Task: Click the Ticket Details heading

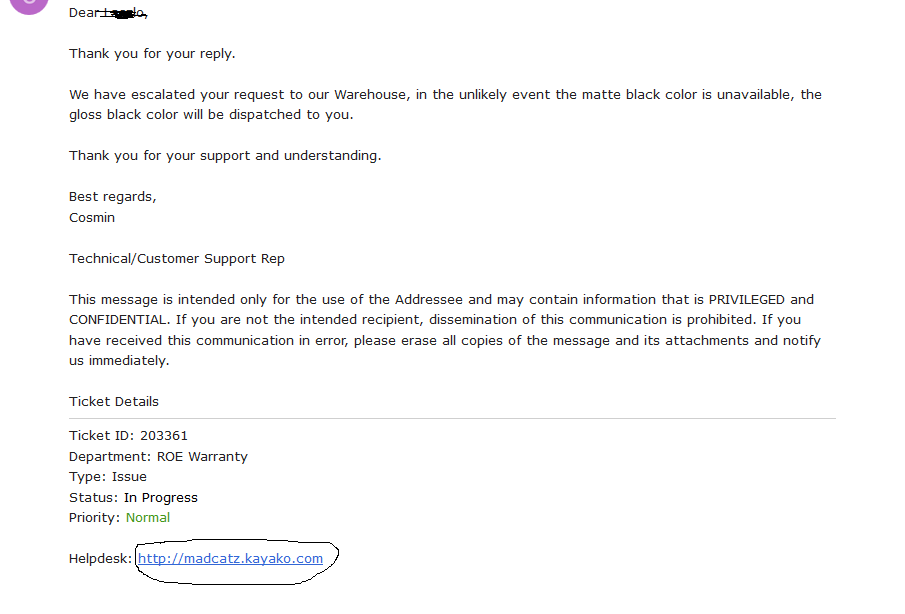Action: point(114,402)
